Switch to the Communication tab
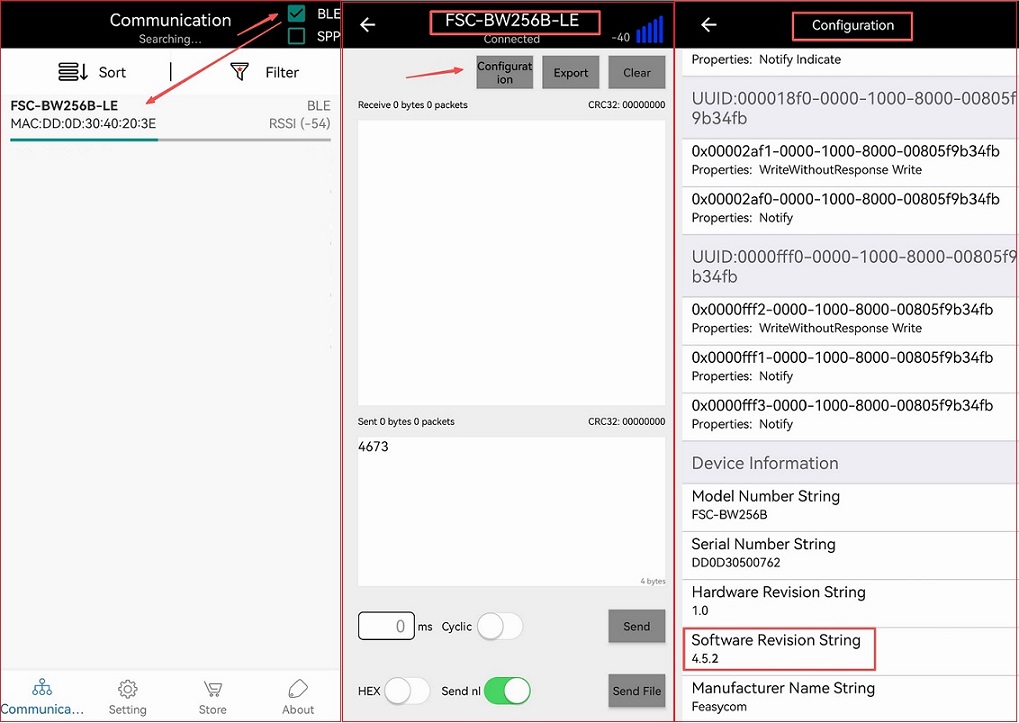The width and height of the screenshot is (1019, 723). coord(42,689)
